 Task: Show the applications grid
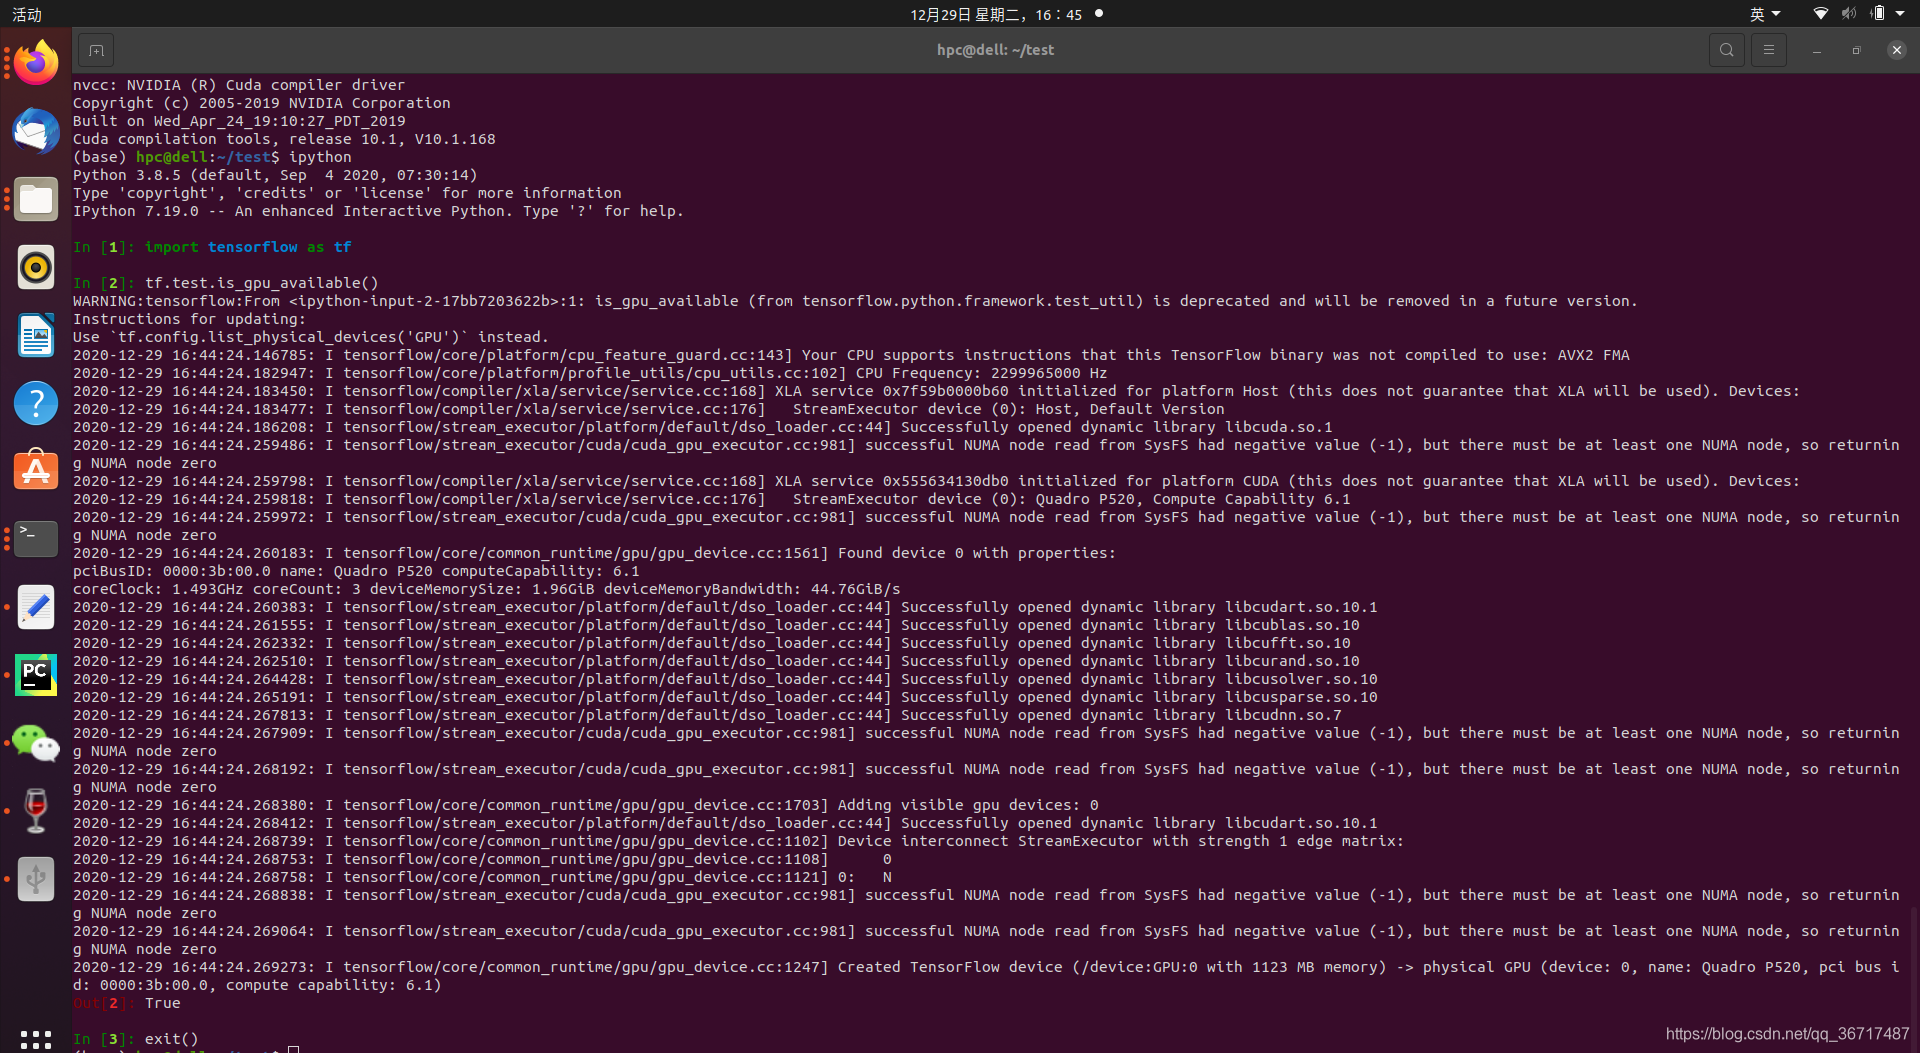pyautogui.click(x=36, y=1040)
